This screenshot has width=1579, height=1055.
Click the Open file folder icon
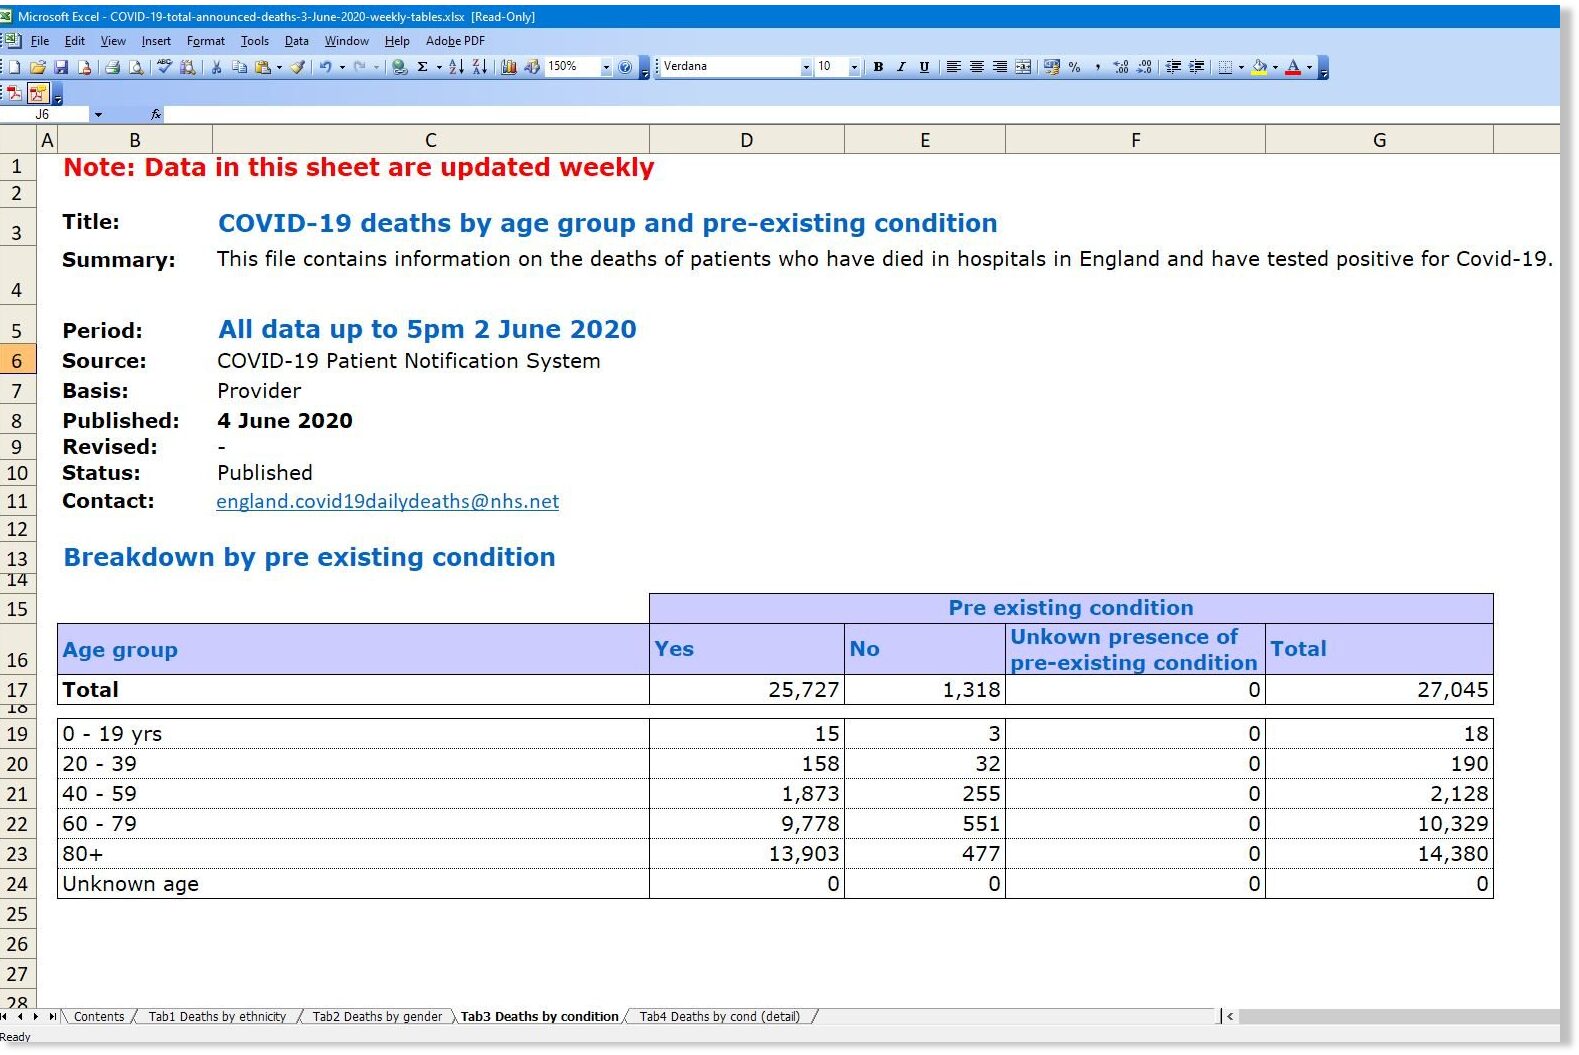(x=38, y=67)
